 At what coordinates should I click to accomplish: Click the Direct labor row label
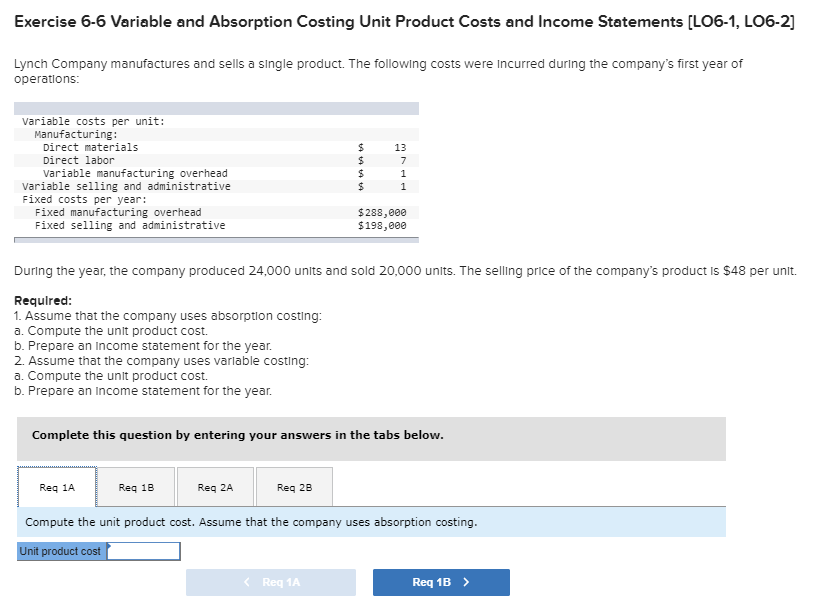(x=79, y=161)
